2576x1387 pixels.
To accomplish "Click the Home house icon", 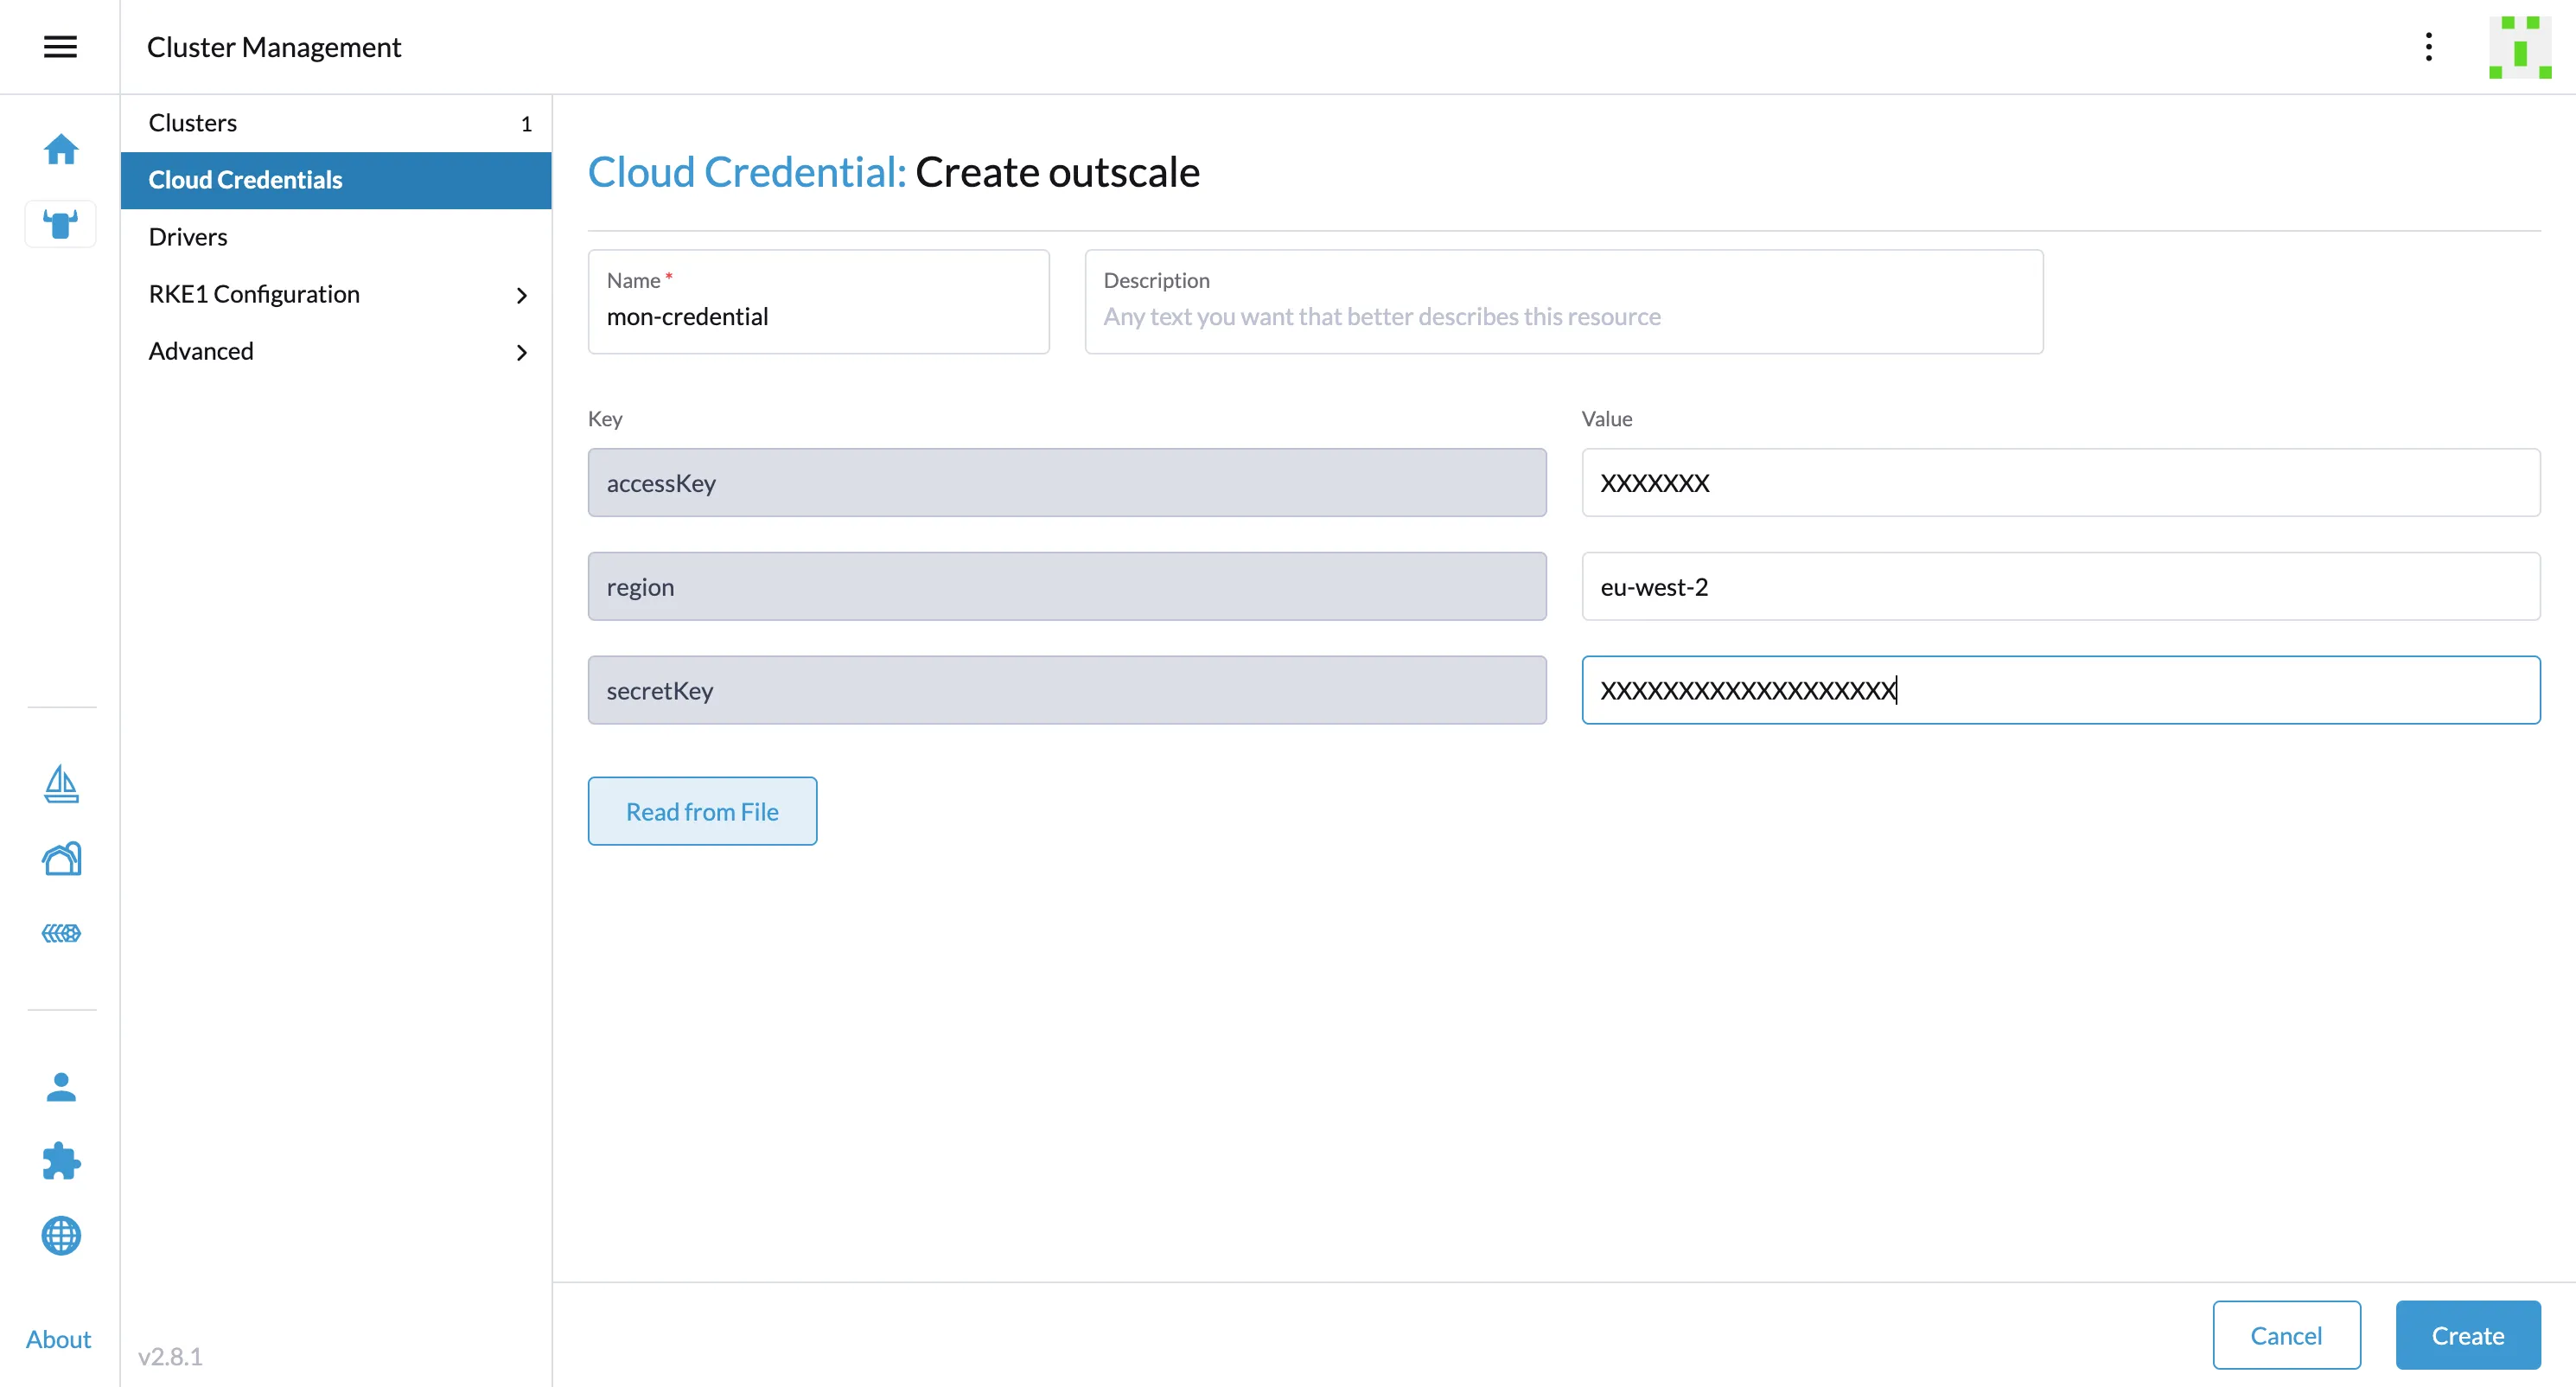I will (60, 149).
